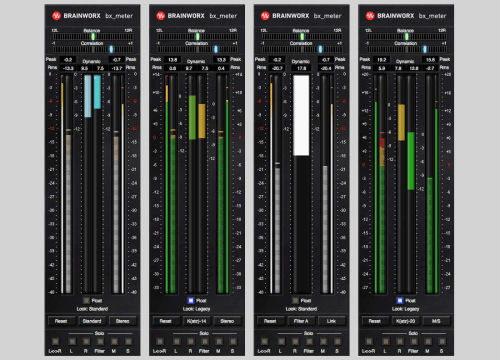Solo L channel in the Filter A meter

(x=281, y=341)
